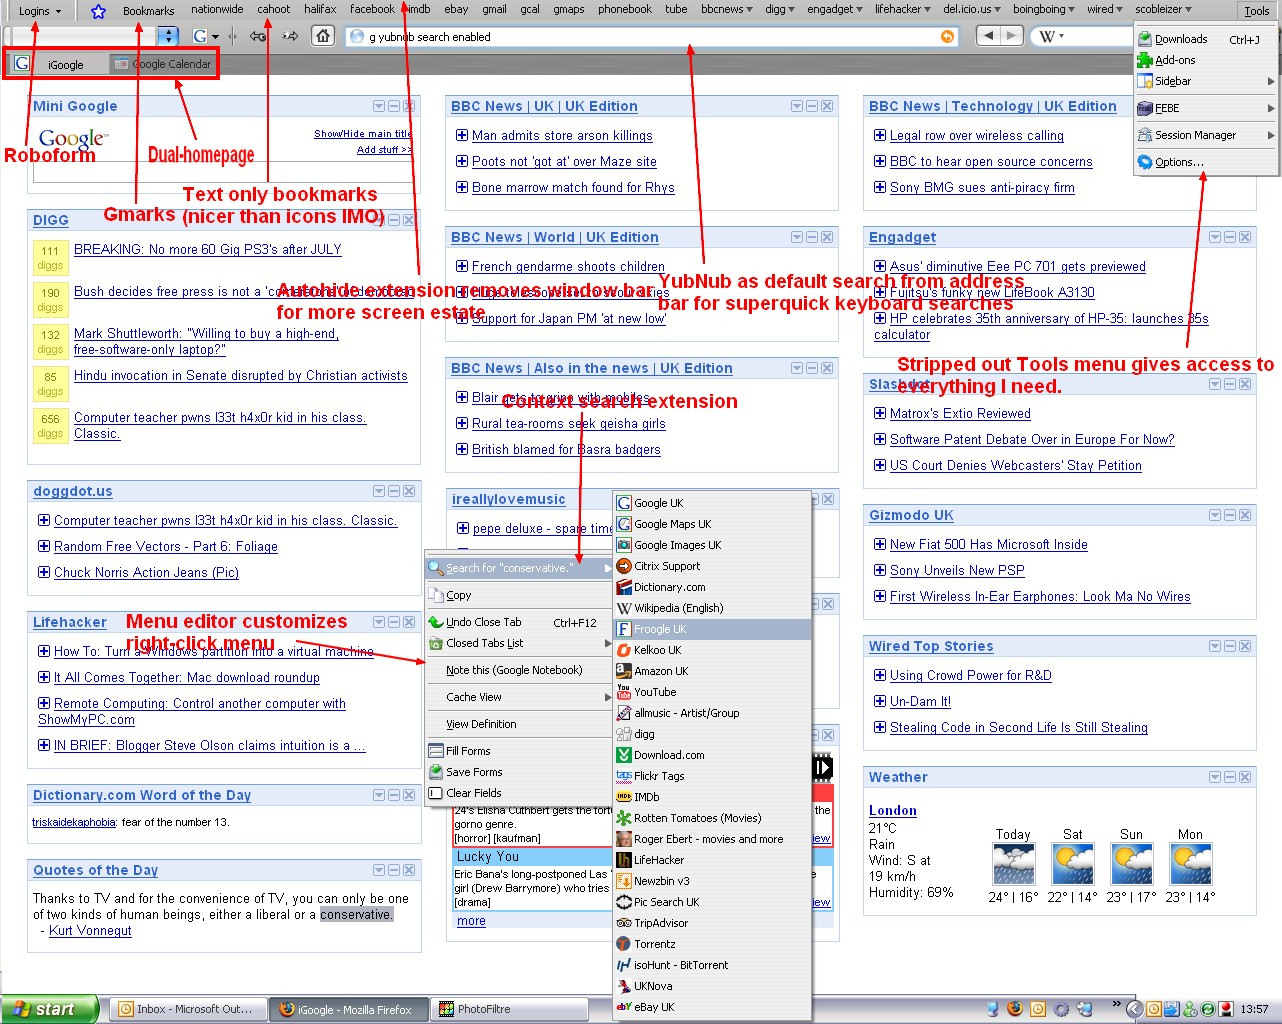This screenshot has height=1024, width=1282.
Task: Select Rotten Tomatoes (Movies) search engine
Action: click(x=711, y=818)
